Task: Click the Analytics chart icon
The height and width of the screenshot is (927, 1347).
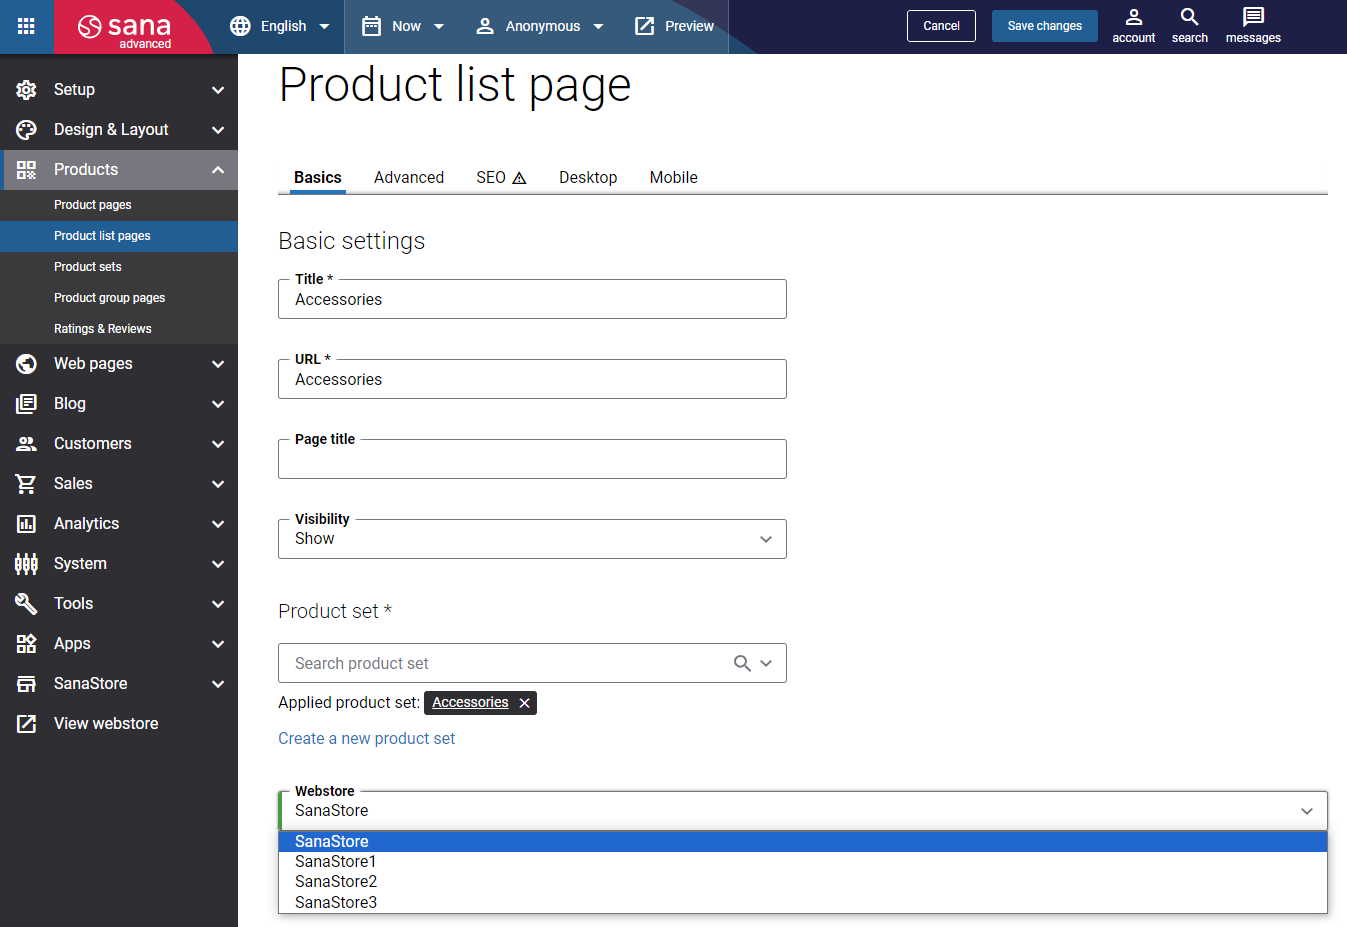Action: tap(26, 524)
